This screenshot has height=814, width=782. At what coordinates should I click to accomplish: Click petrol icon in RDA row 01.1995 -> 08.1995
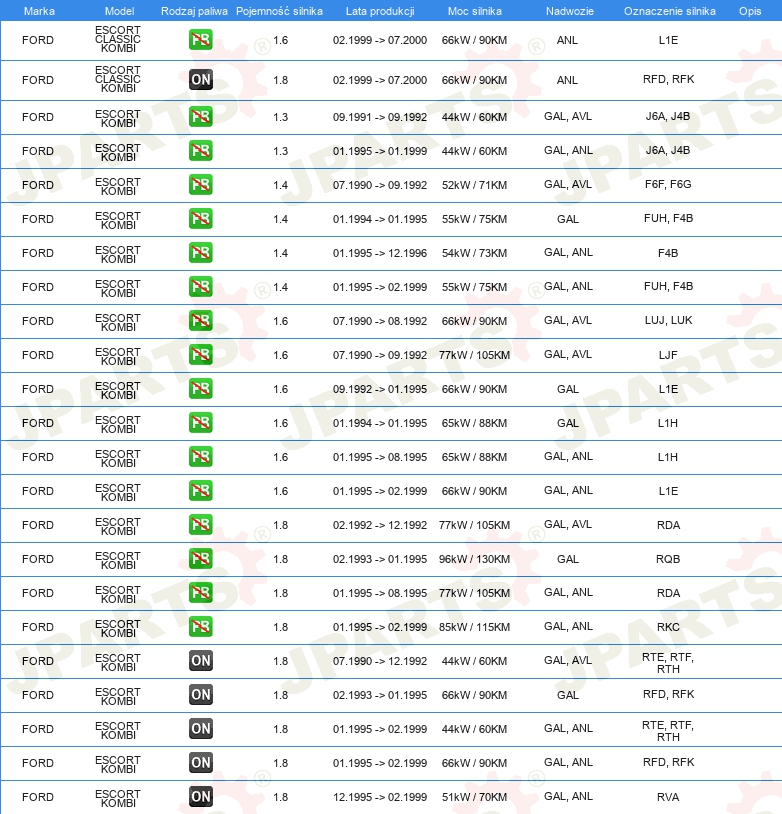[200, 593]
